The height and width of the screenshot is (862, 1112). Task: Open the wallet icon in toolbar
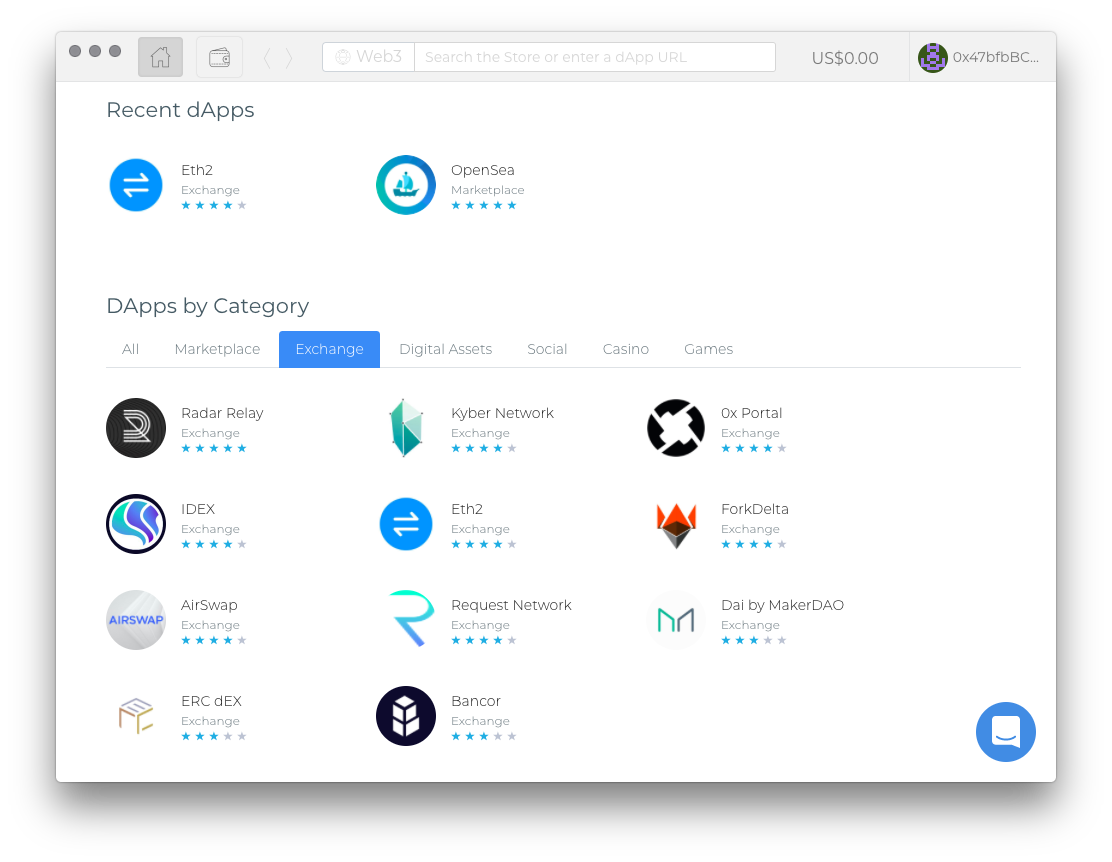click(219, 57)
